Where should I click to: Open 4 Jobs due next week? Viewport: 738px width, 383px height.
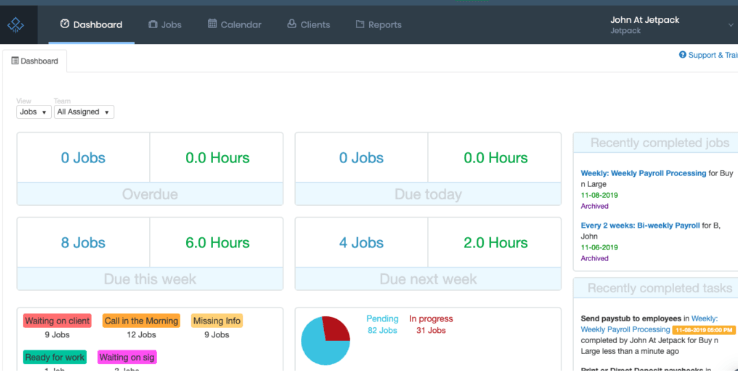point(361,242)
